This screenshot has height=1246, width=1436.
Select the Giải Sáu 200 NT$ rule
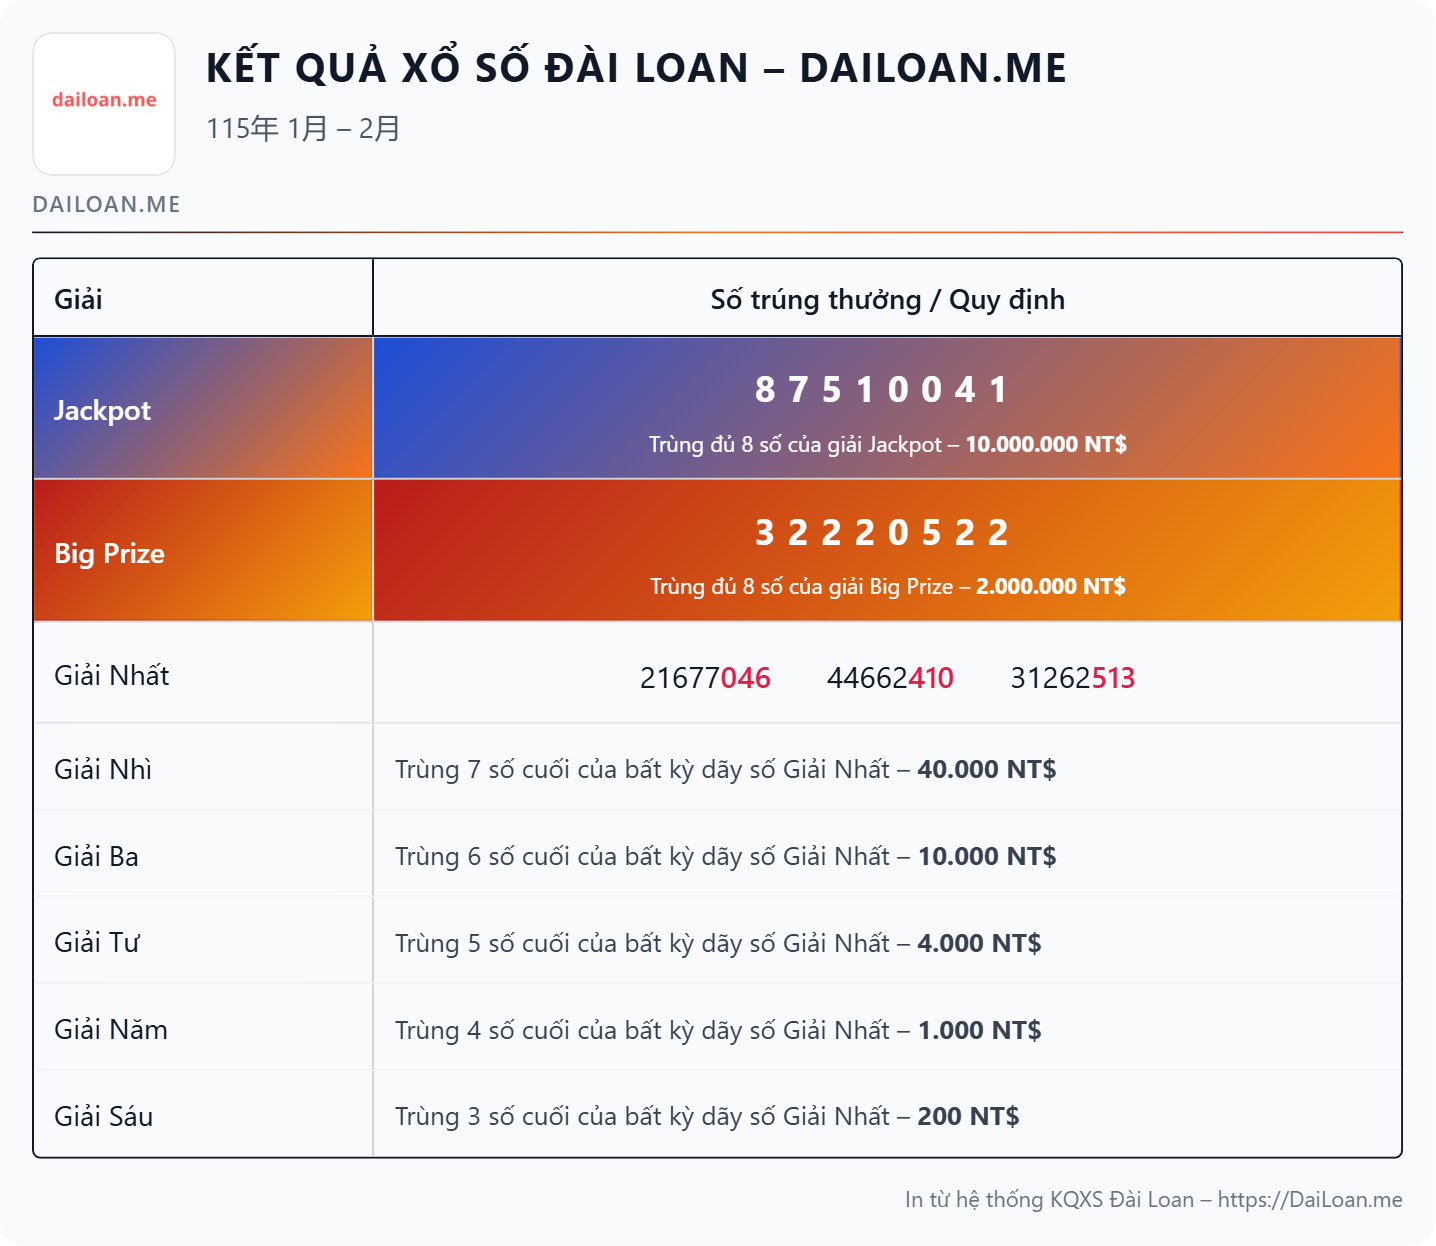click(706, 1116)
